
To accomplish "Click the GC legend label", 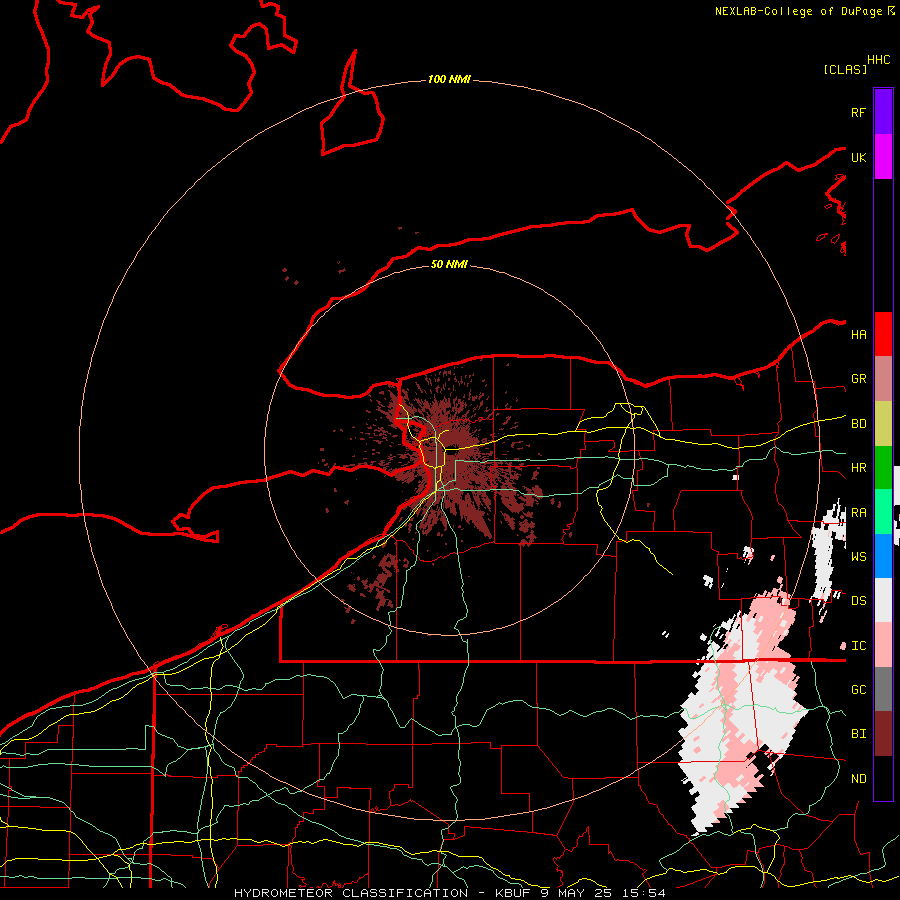I will 858,690.
